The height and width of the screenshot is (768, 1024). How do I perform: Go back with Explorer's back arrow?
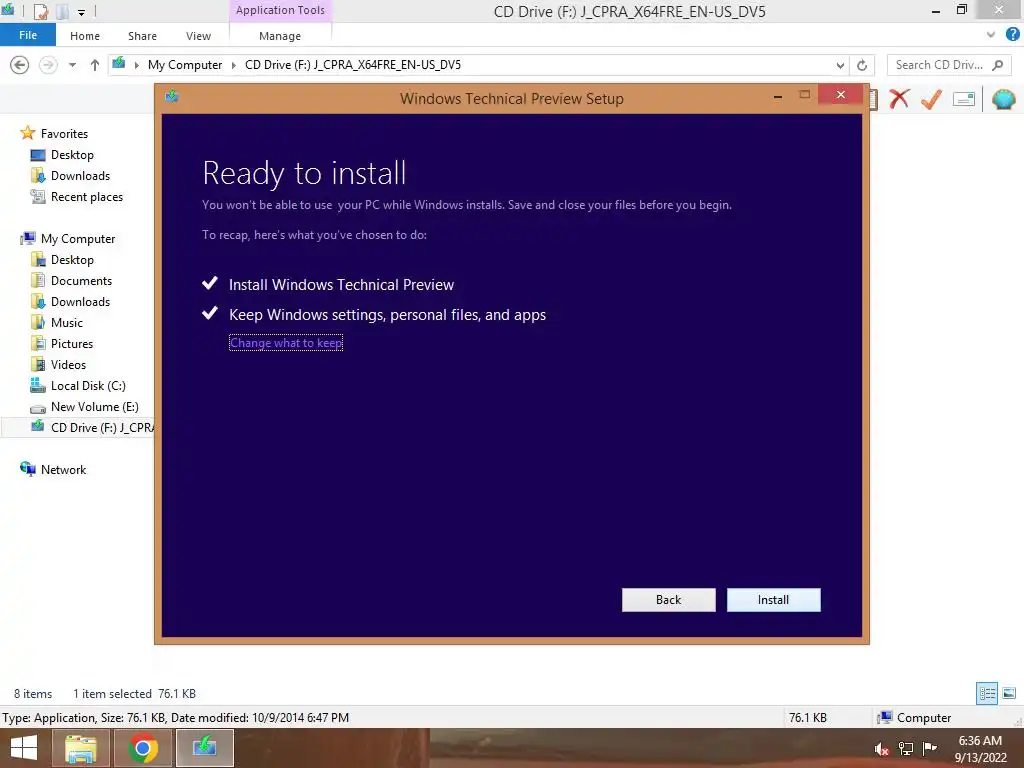(x=20, y=65)
